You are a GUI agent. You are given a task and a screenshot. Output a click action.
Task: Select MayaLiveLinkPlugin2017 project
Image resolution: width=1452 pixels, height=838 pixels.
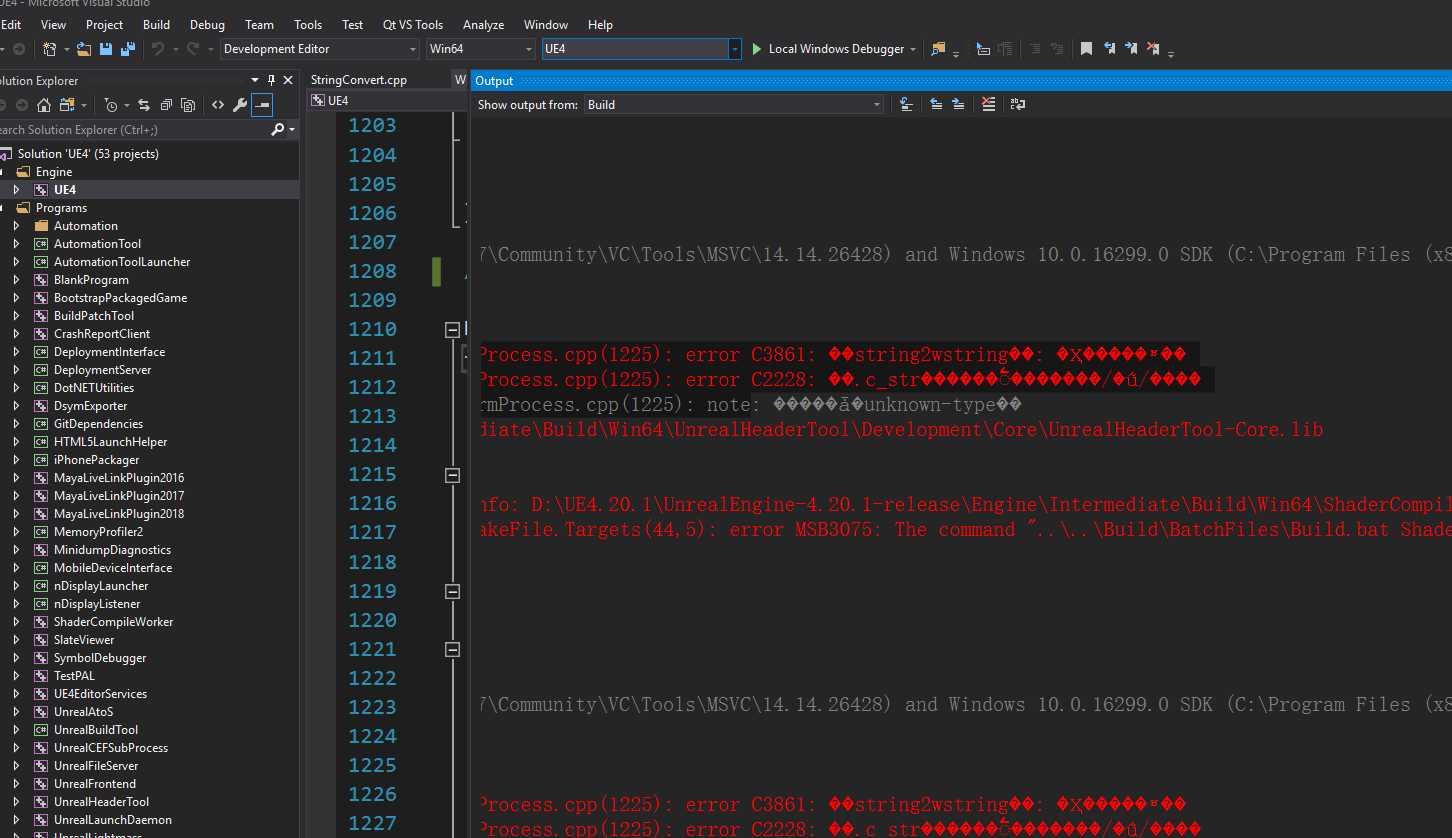(x=118, y=496)
